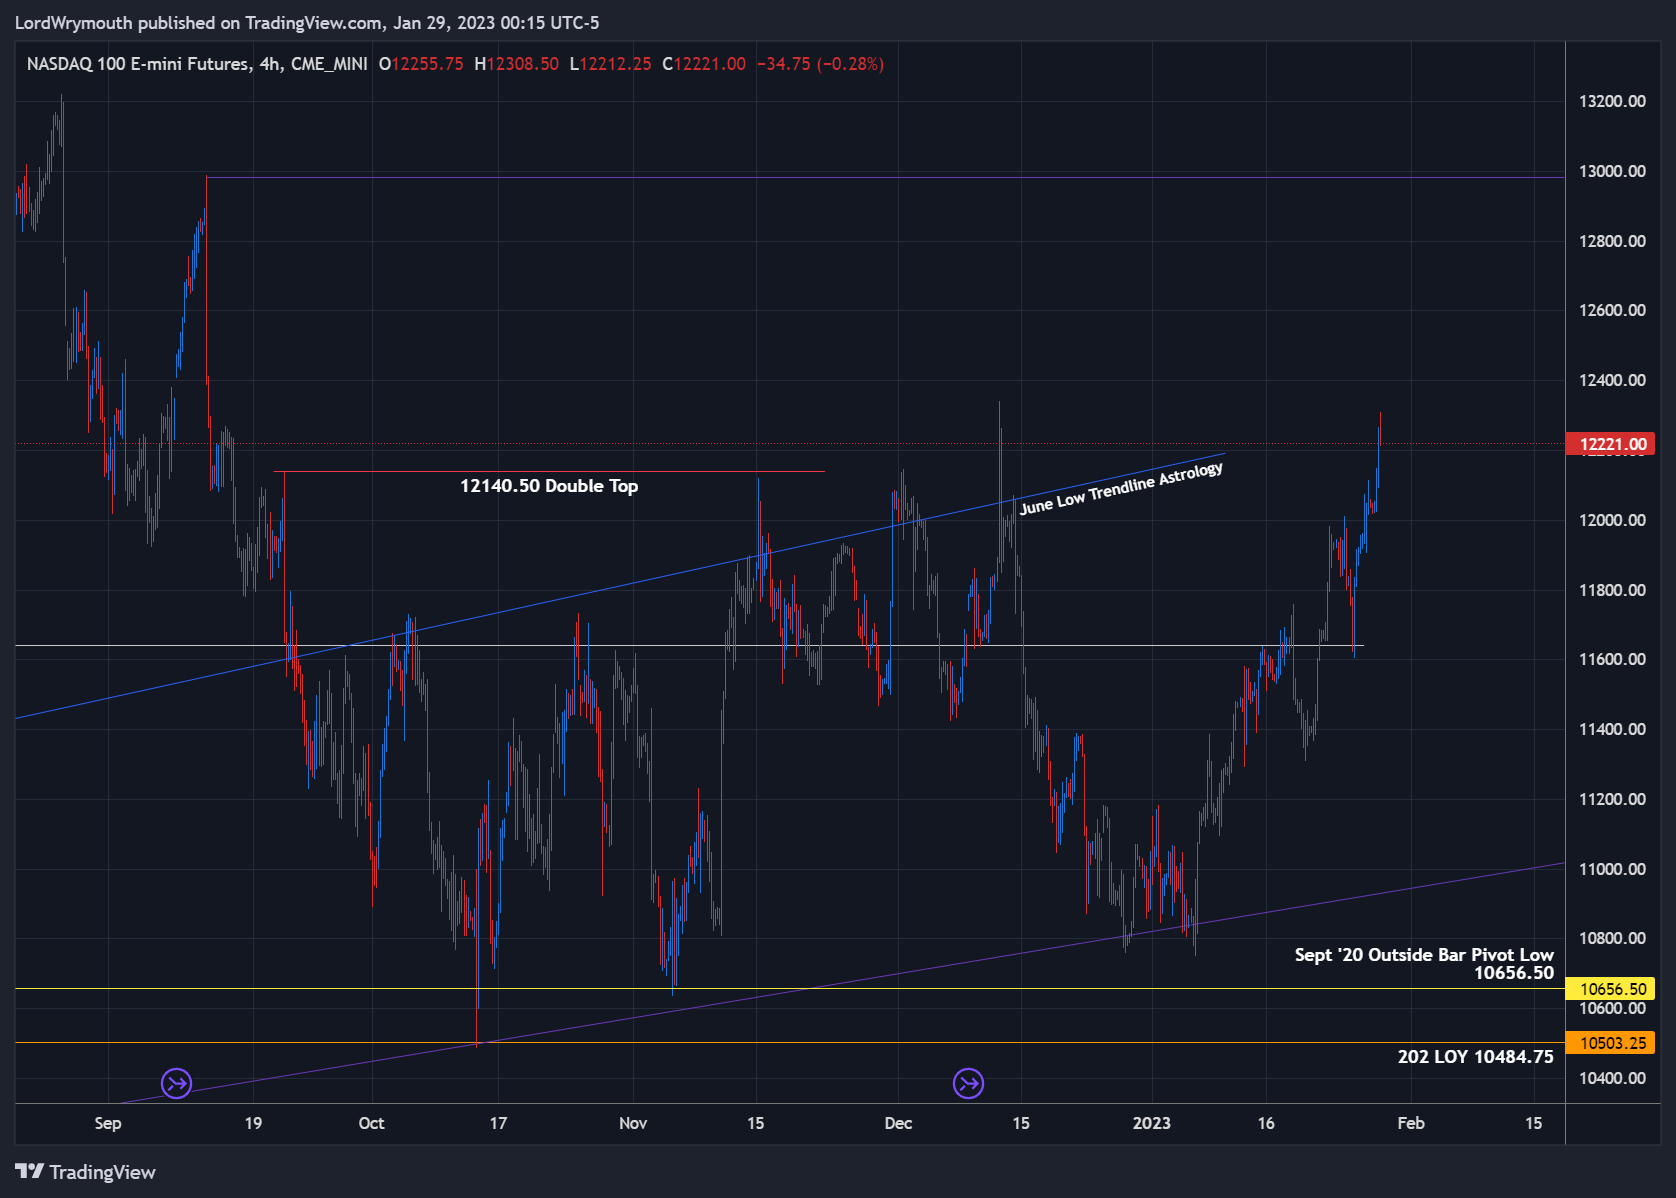Click the red 12221.00 current price label
This screenshot has width=1676, height=1198.
1610,444
